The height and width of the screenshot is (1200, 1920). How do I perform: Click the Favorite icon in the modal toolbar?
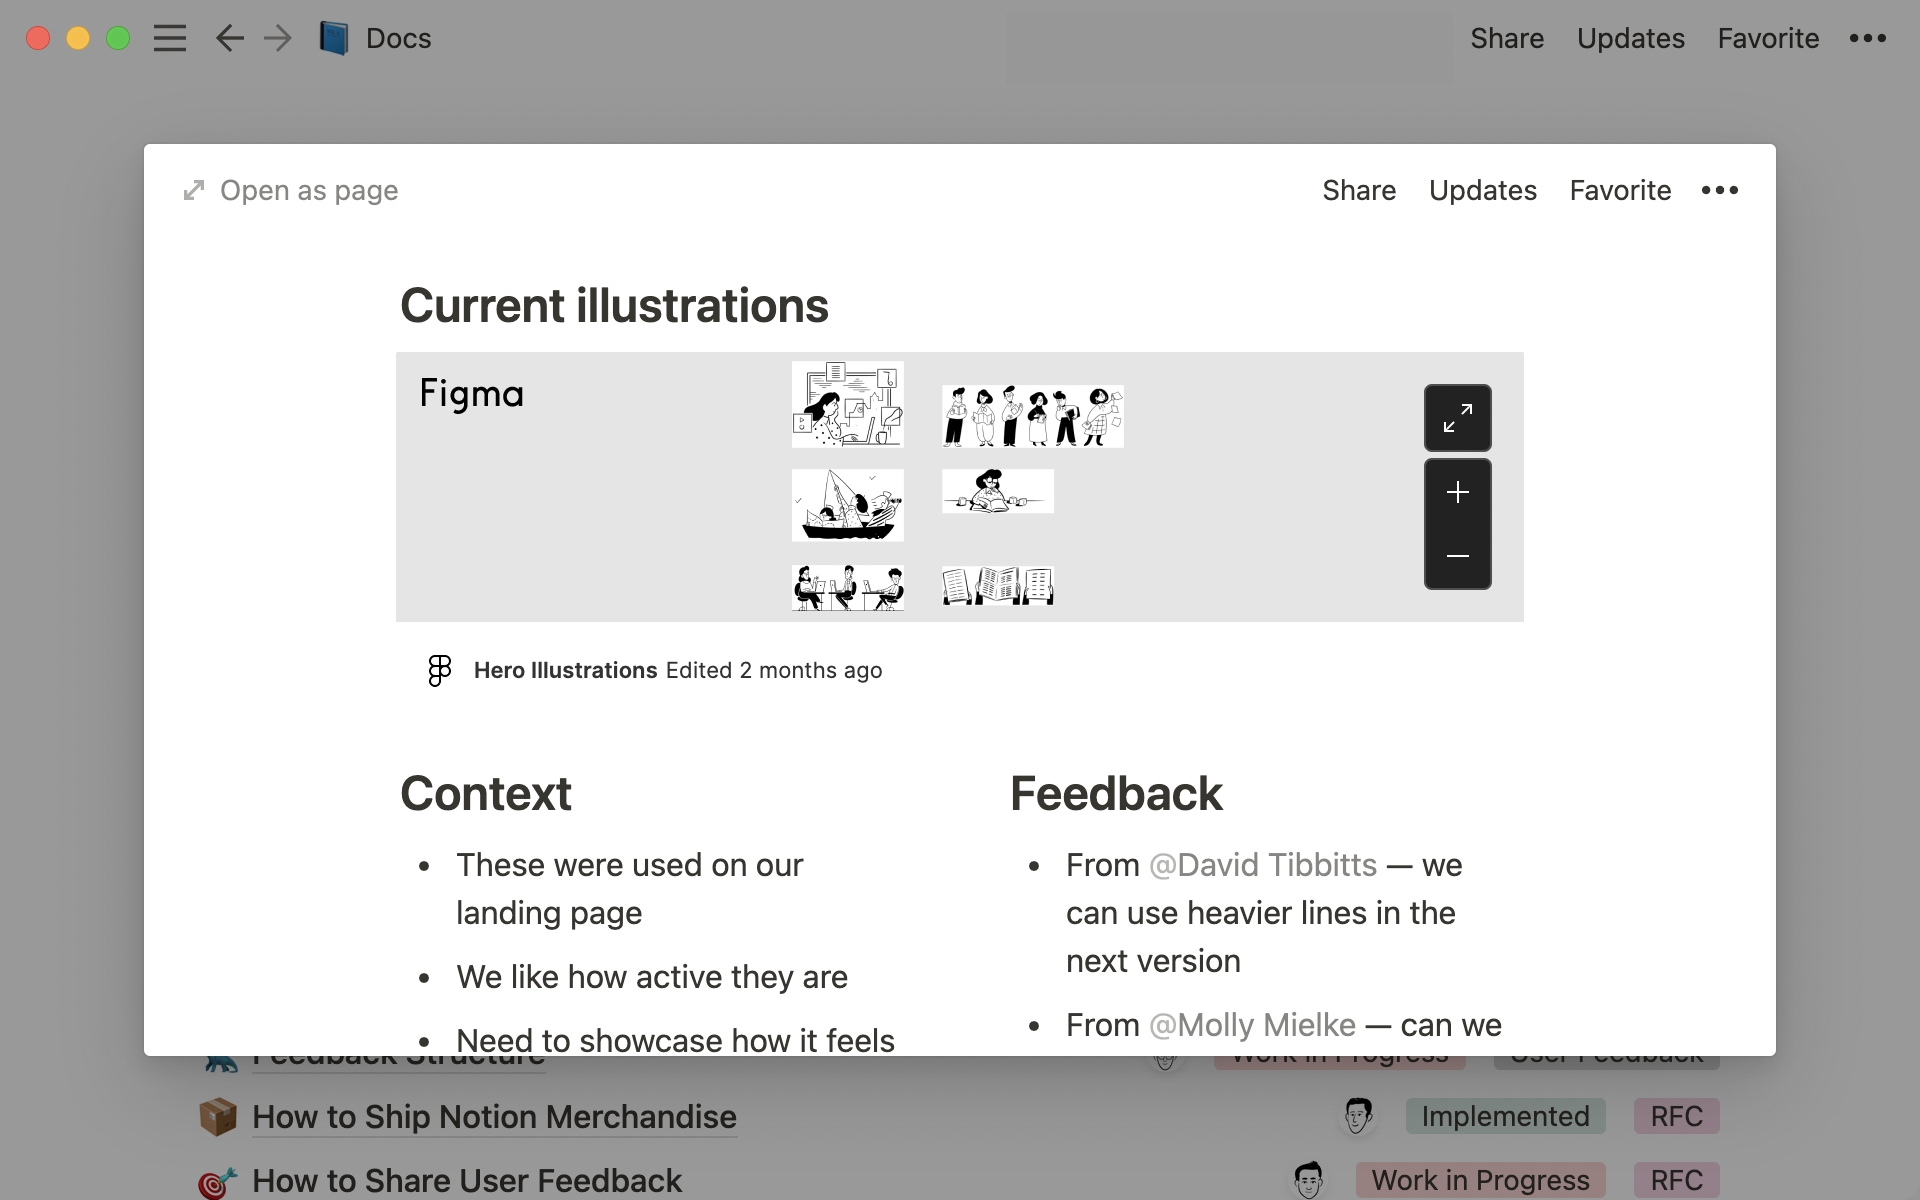1620,191
